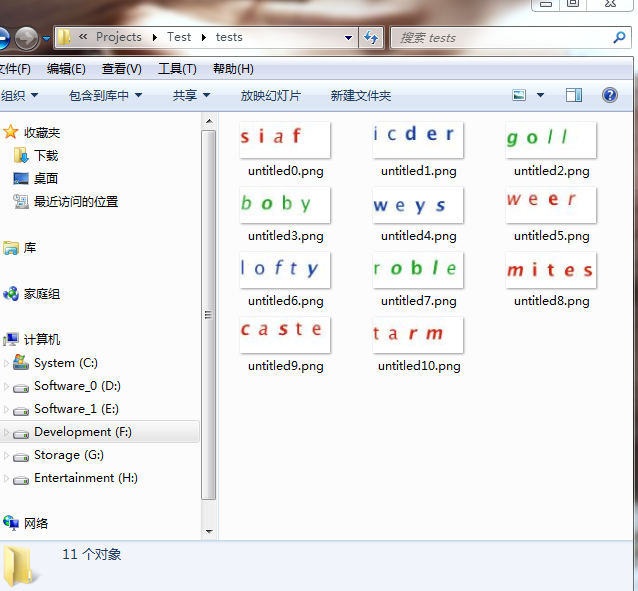Expand System (C:) tree arrow
This screenshot has width=638, height=591.
click(x=6, y=363)
